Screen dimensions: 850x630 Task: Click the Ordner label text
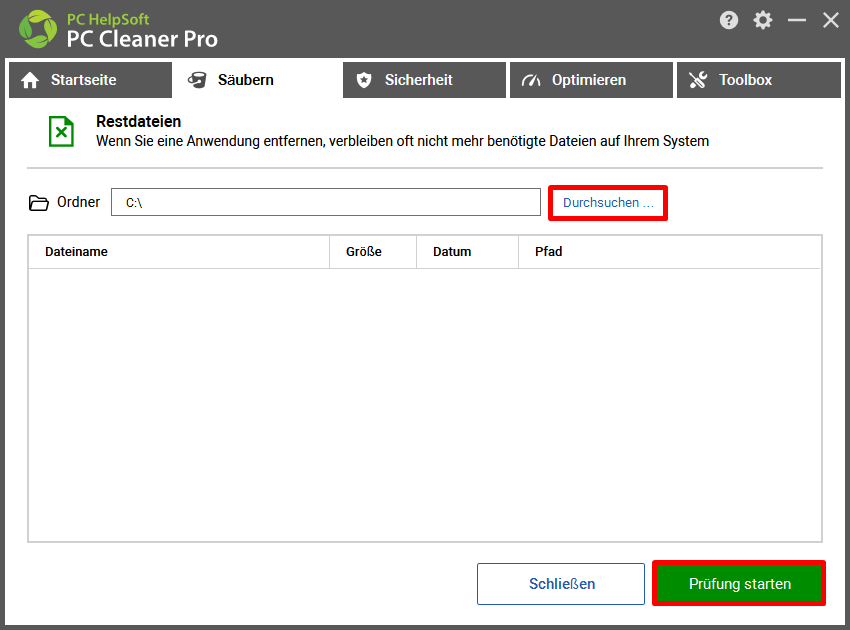pyautogui.click(x=79, y=202)
